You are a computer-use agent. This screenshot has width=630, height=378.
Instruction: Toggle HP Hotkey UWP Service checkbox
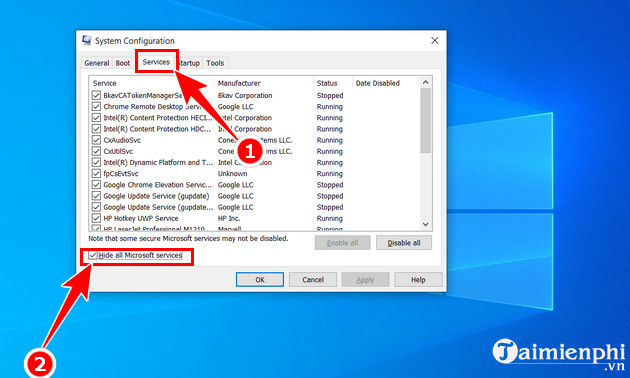point(96,219)
